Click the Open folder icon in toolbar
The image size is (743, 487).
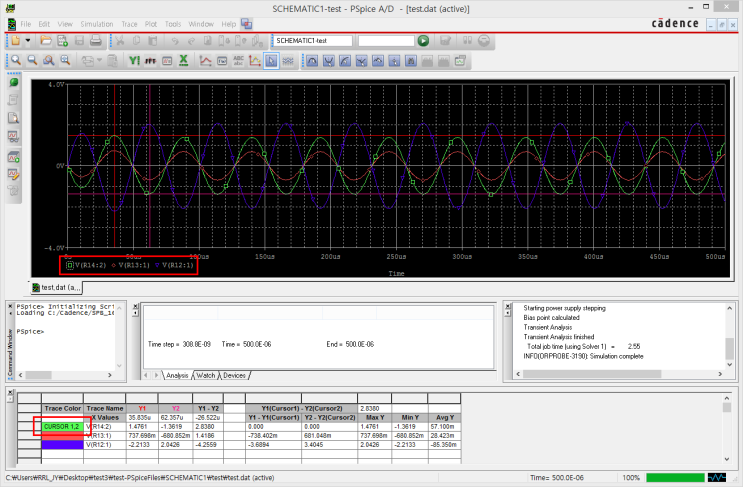point(46,41)
